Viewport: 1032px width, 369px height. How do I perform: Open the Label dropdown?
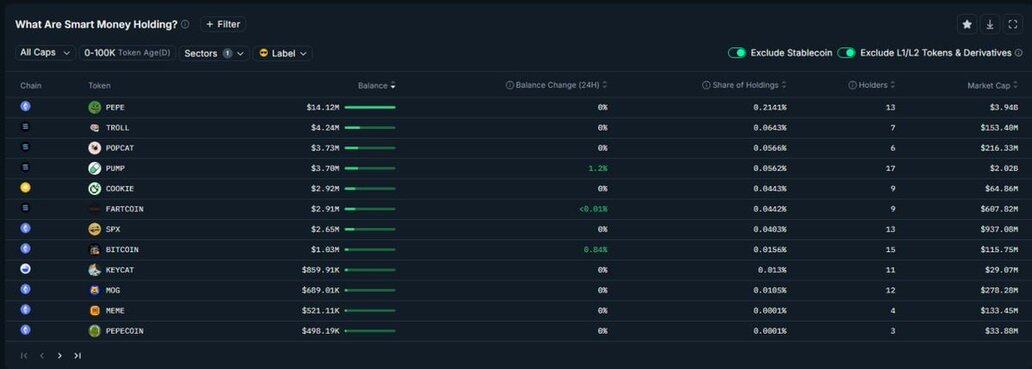point(282,53)
